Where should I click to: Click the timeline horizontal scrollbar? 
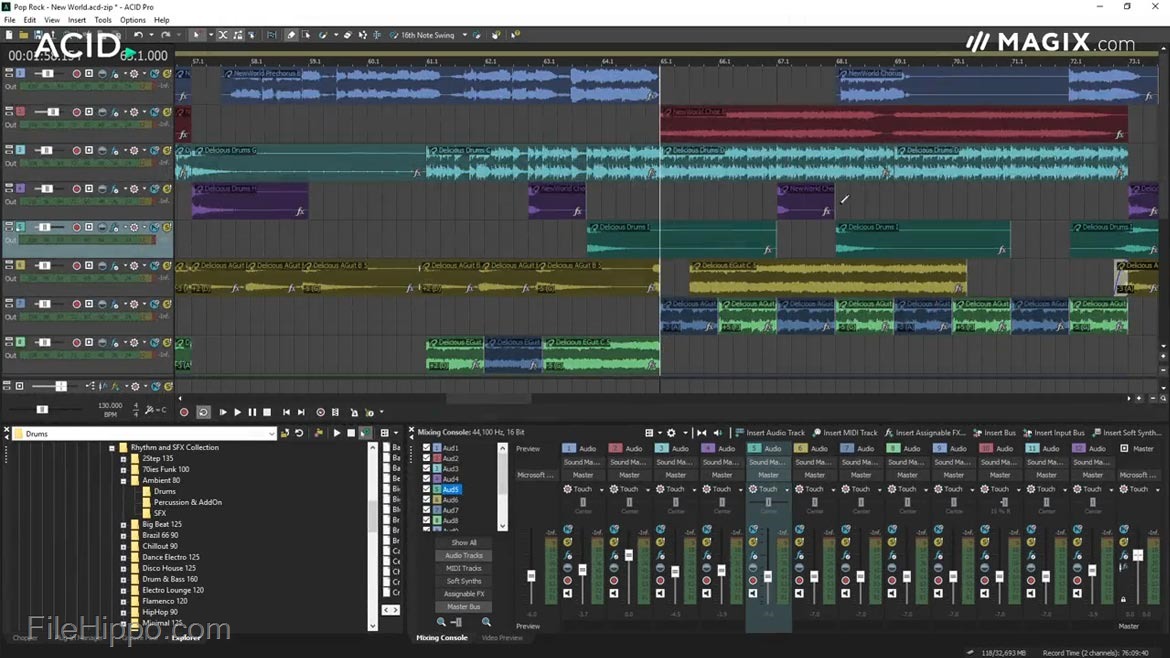[x=490, y=396]
